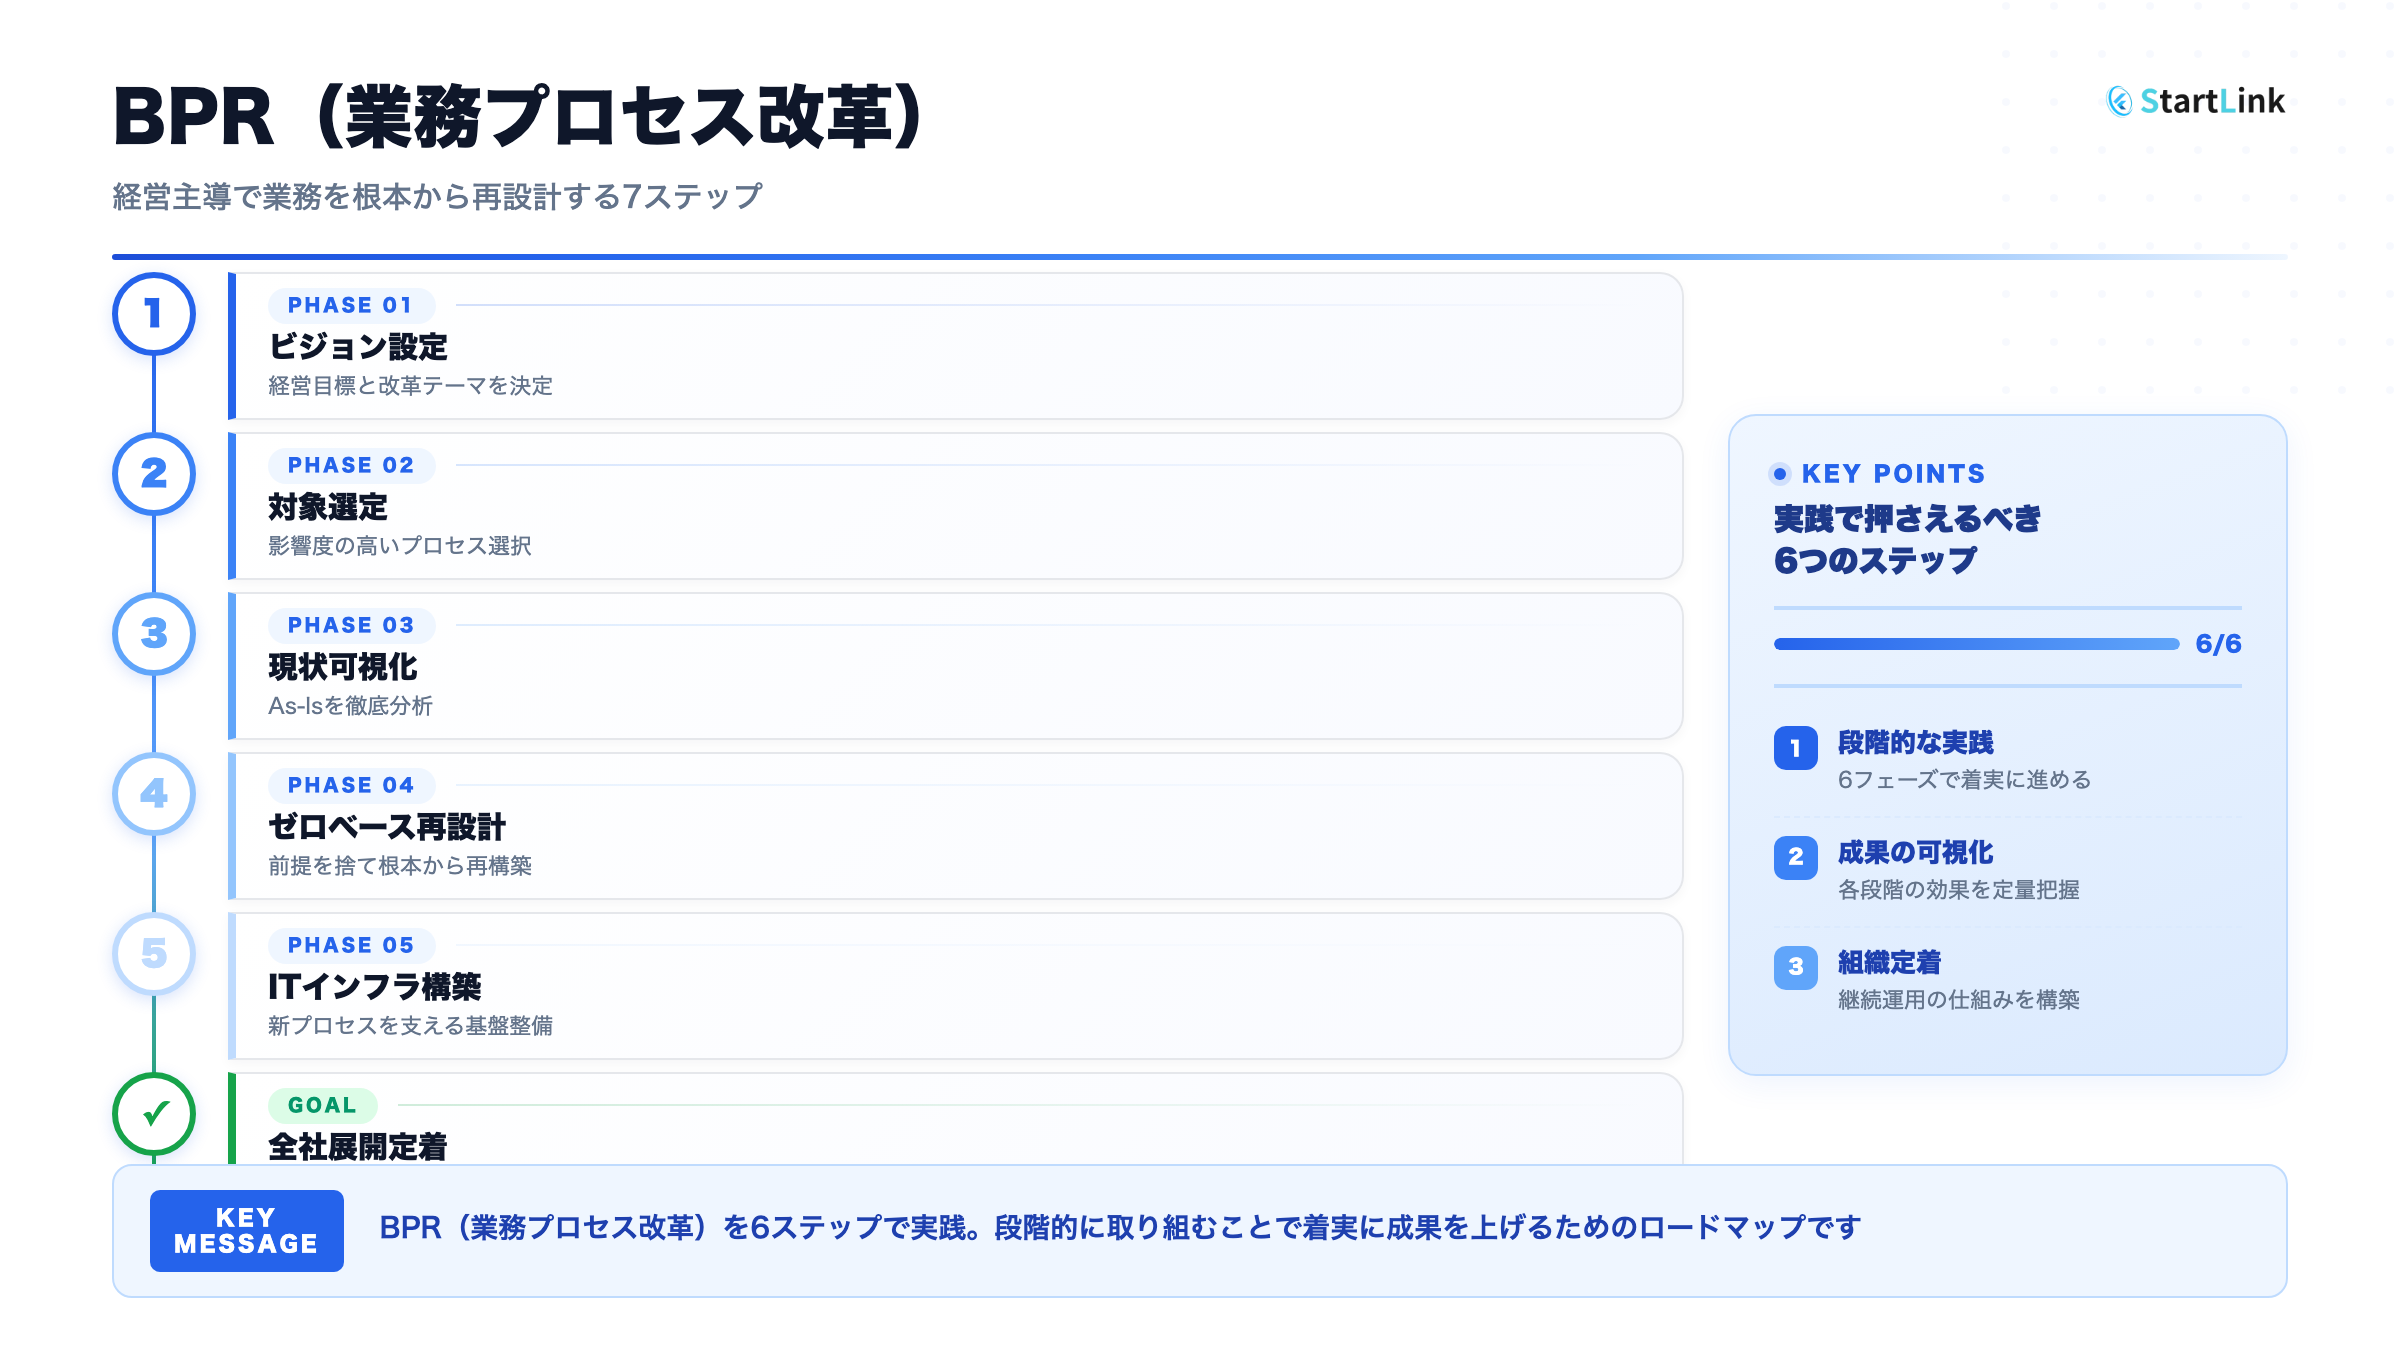Click the BPR main slide title
This screenshot has width=2400, height=1350.
click(516, 117)
